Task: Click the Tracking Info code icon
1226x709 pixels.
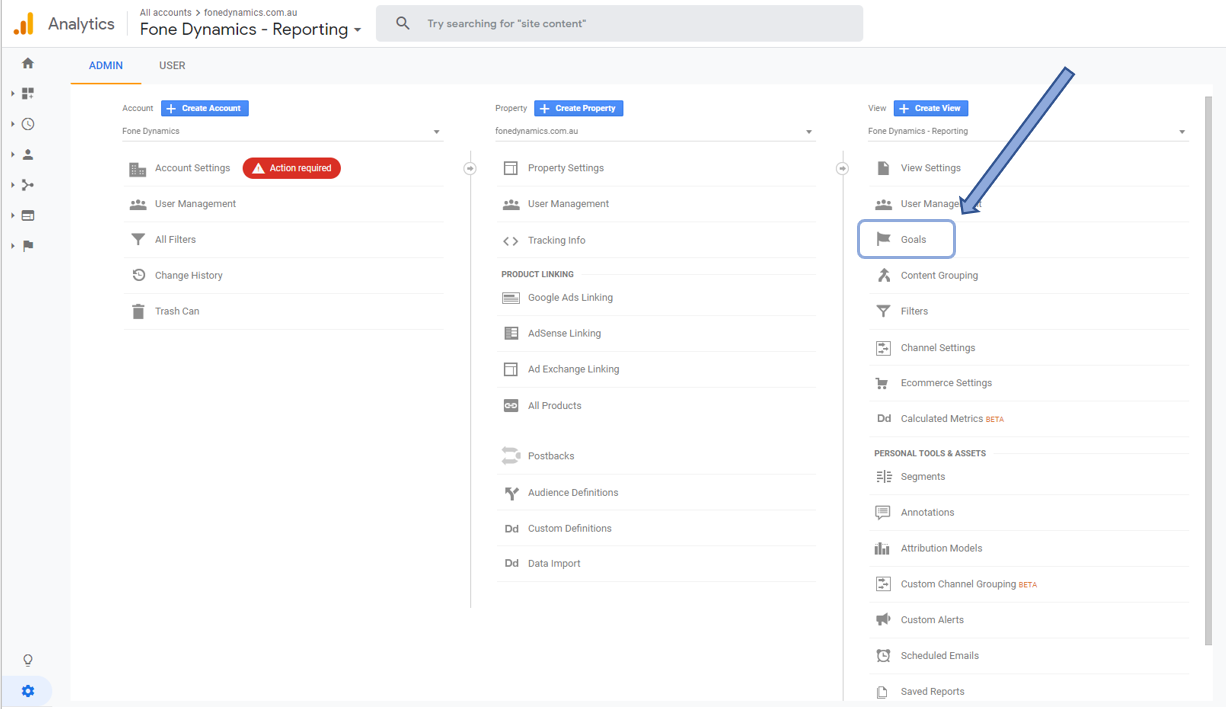Action: [511, 241]
